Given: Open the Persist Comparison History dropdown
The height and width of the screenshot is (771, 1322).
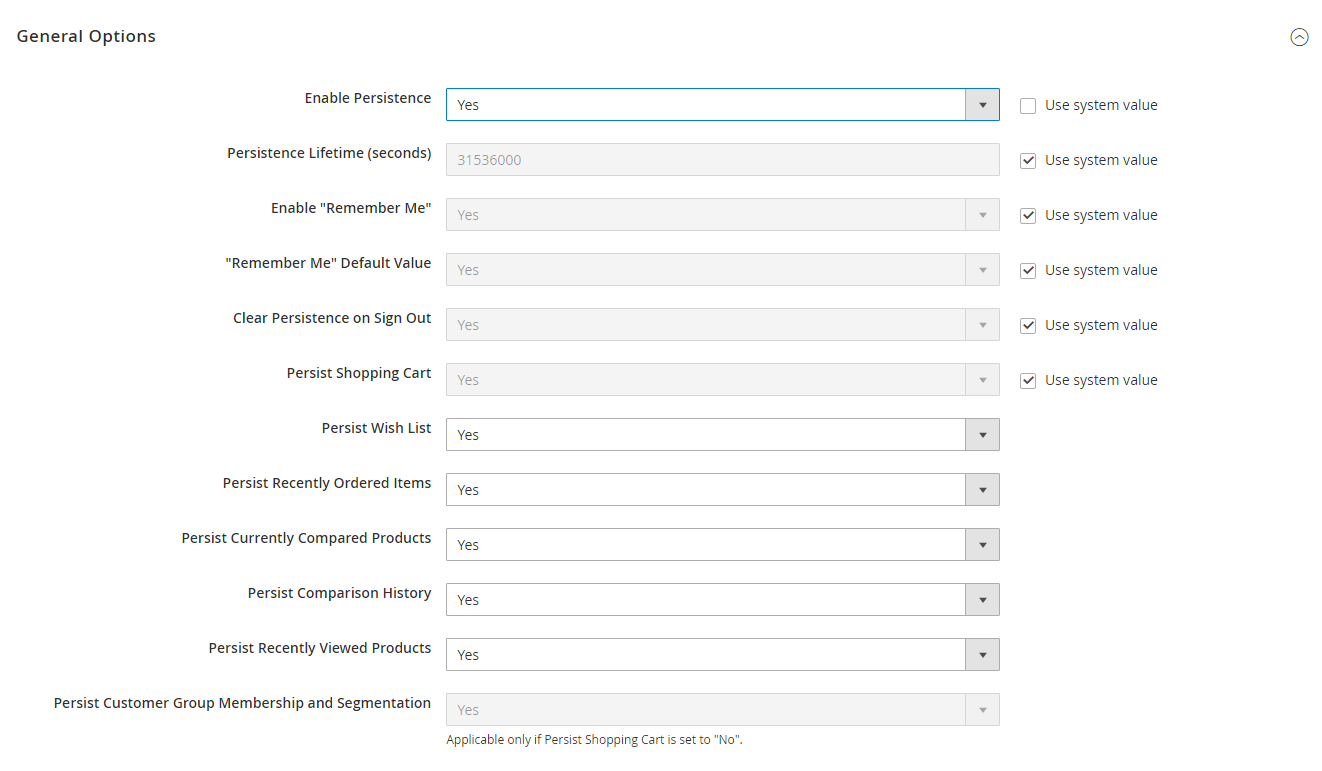Looking at the screenshot, I should (722, 599).
